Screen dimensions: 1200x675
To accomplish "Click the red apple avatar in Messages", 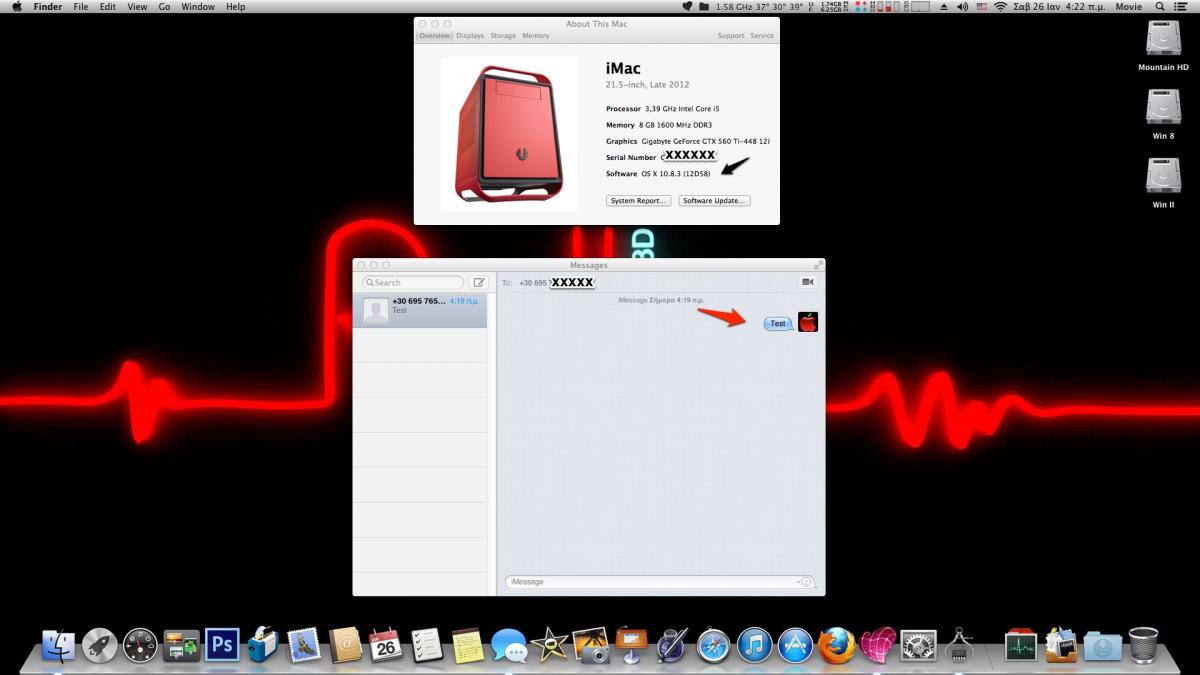I will pos(808,322).
